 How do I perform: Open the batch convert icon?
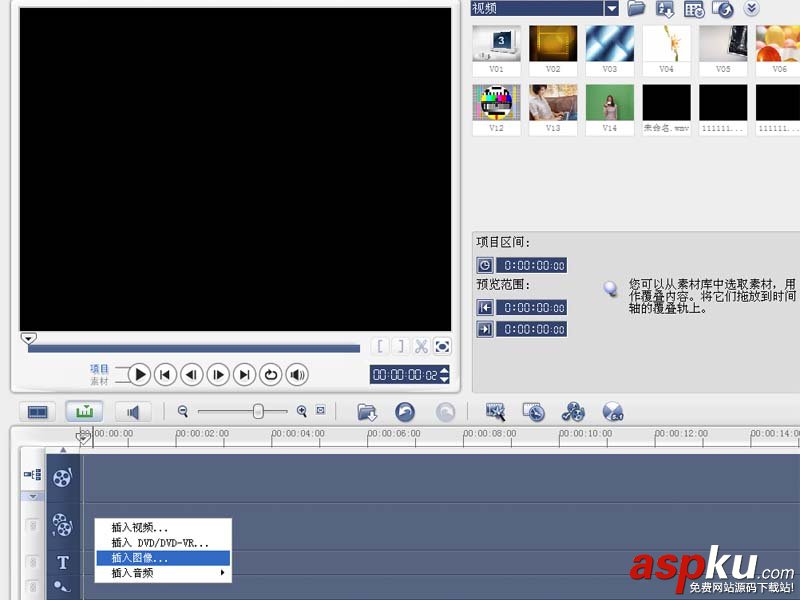click(x=534, y=412)
